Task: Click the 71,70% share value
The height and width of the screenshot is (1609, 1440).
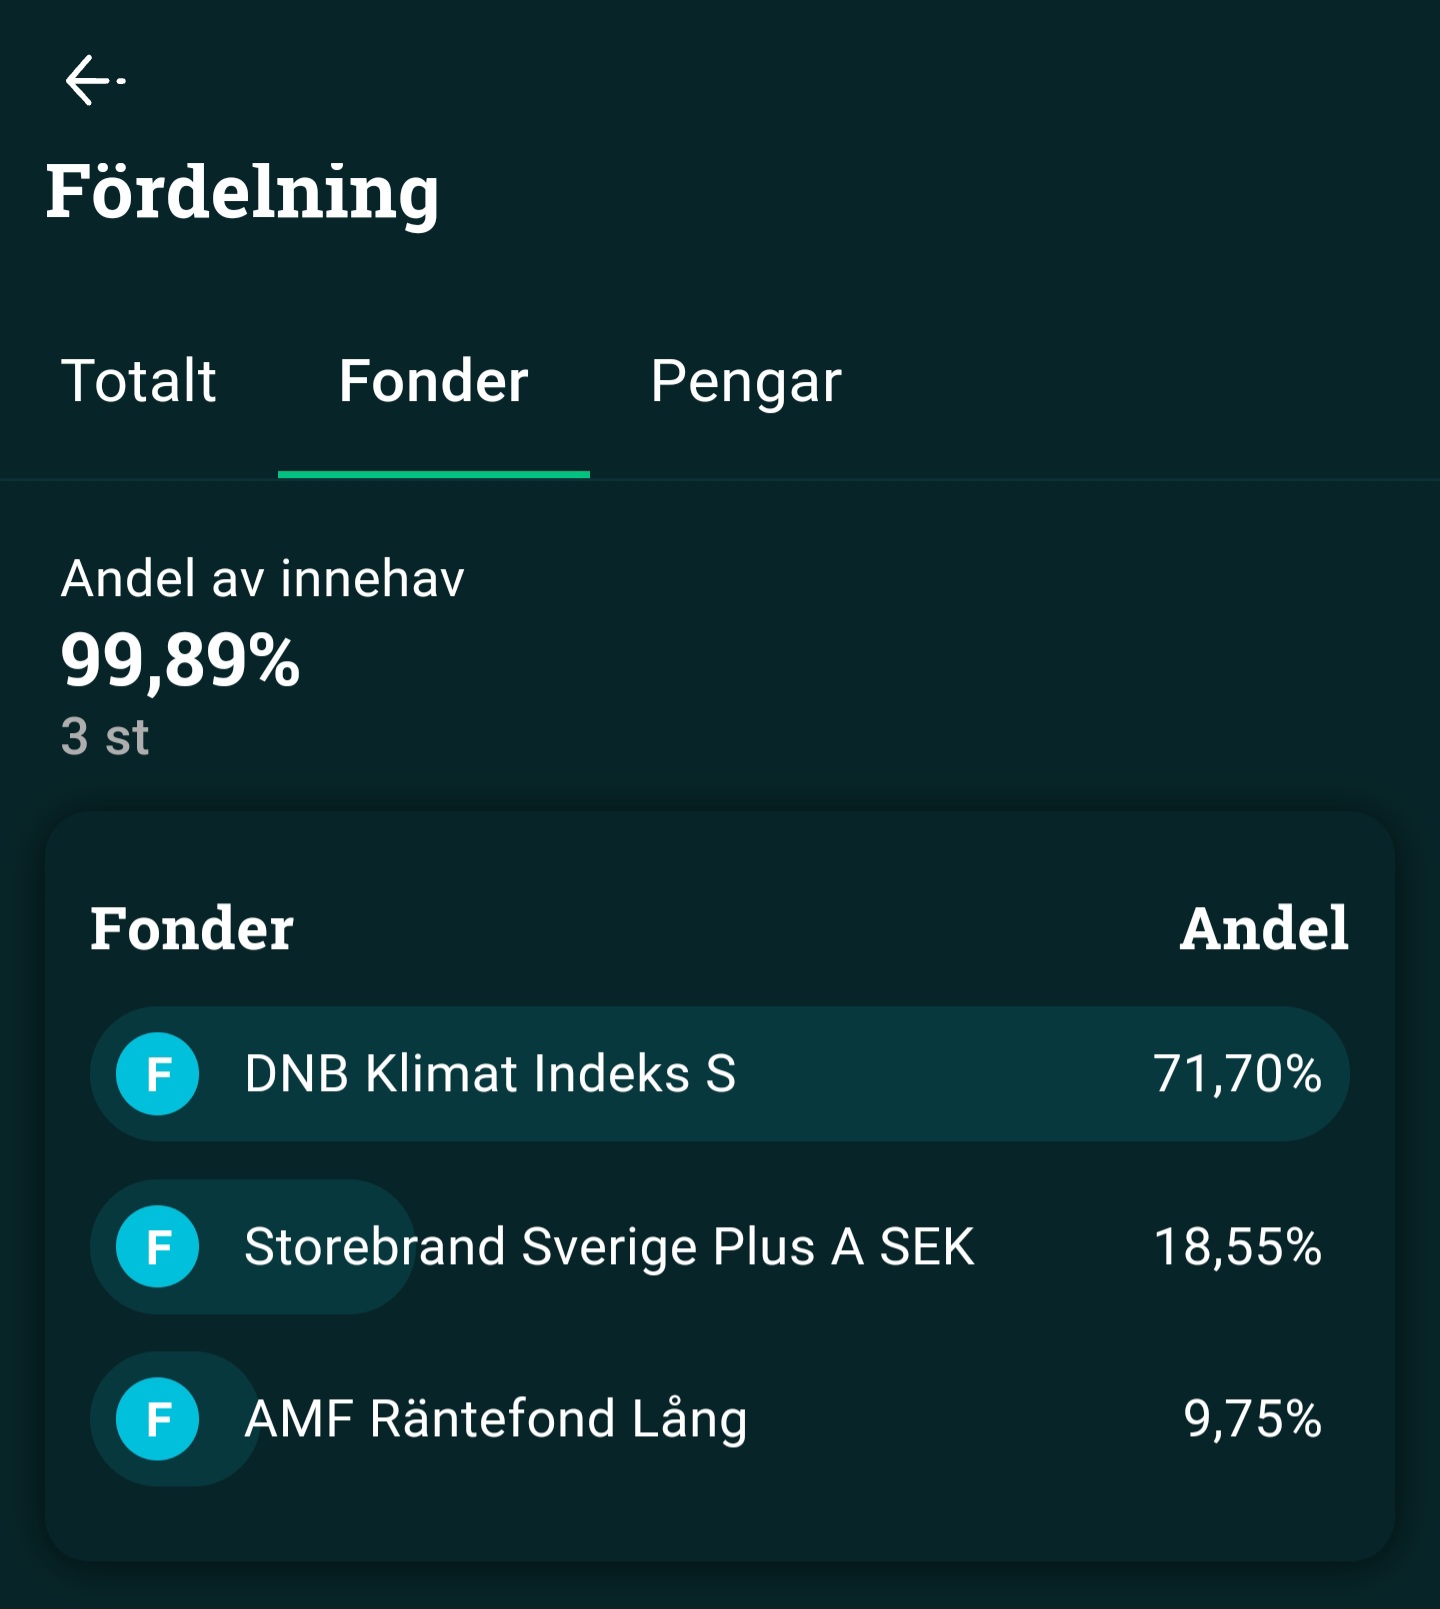Action: tap(1237, 1074)
